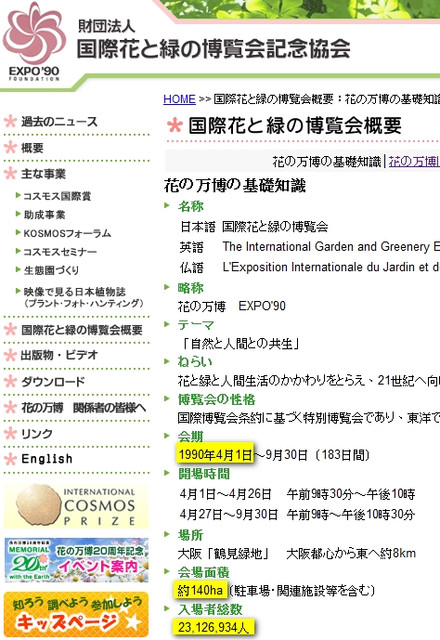Open the 助成事業 submenu link
This screenshot has height=640, width=440.
44,215
